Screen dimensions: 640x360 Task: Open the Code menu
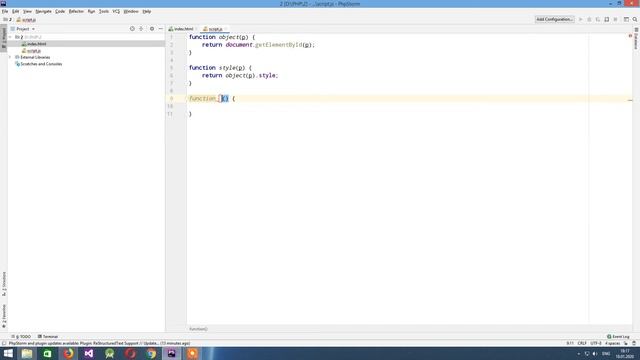click(x=60, y=11)
